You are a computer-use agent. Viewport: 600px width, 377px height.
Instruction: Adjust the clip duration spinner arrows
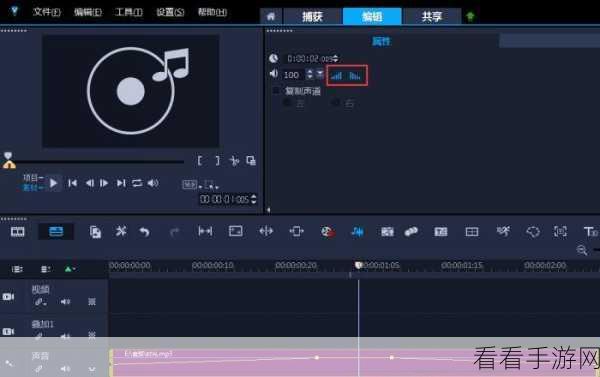click(336, 59)
